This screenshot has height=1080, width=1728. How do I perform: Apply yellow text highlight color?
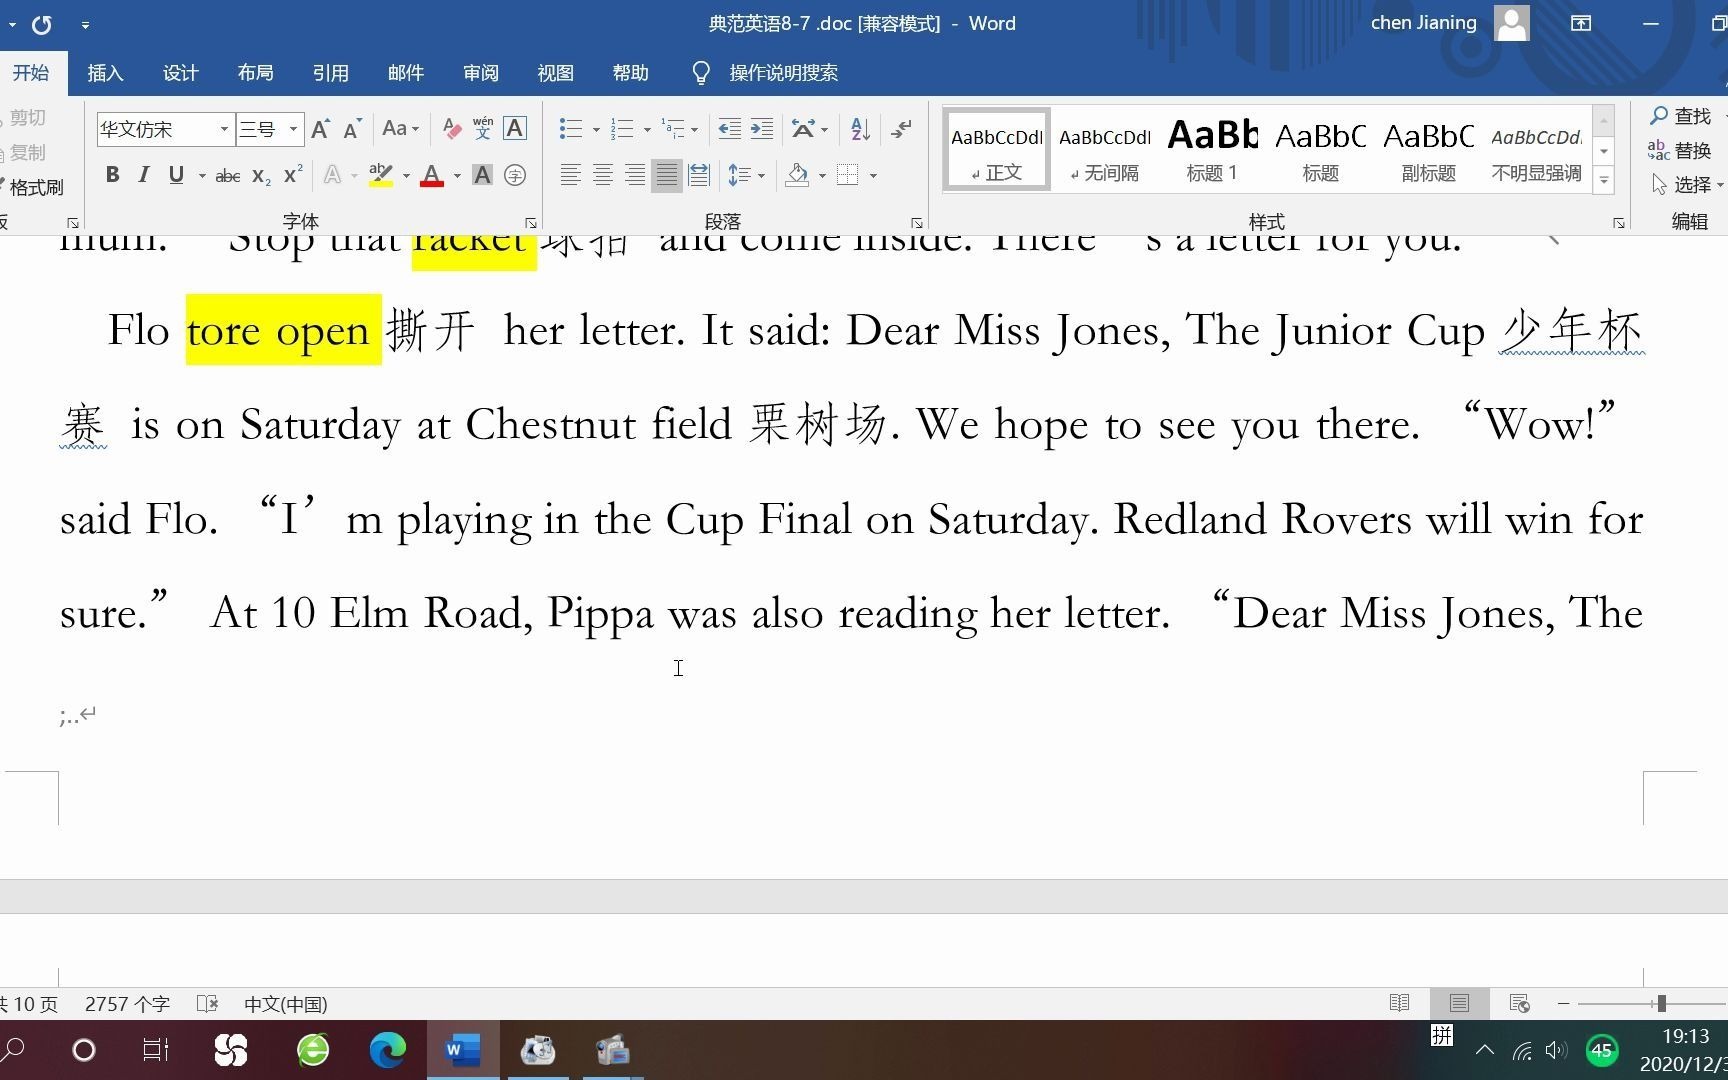(x=380, y=175)
